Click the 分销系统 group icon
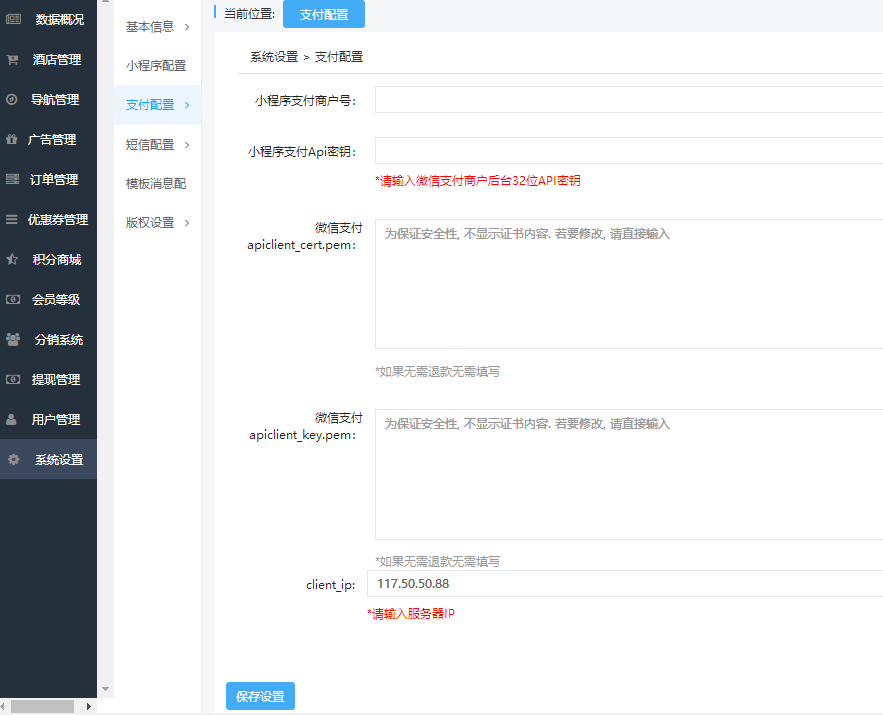The image size is (883, 715). click(13, 339)
